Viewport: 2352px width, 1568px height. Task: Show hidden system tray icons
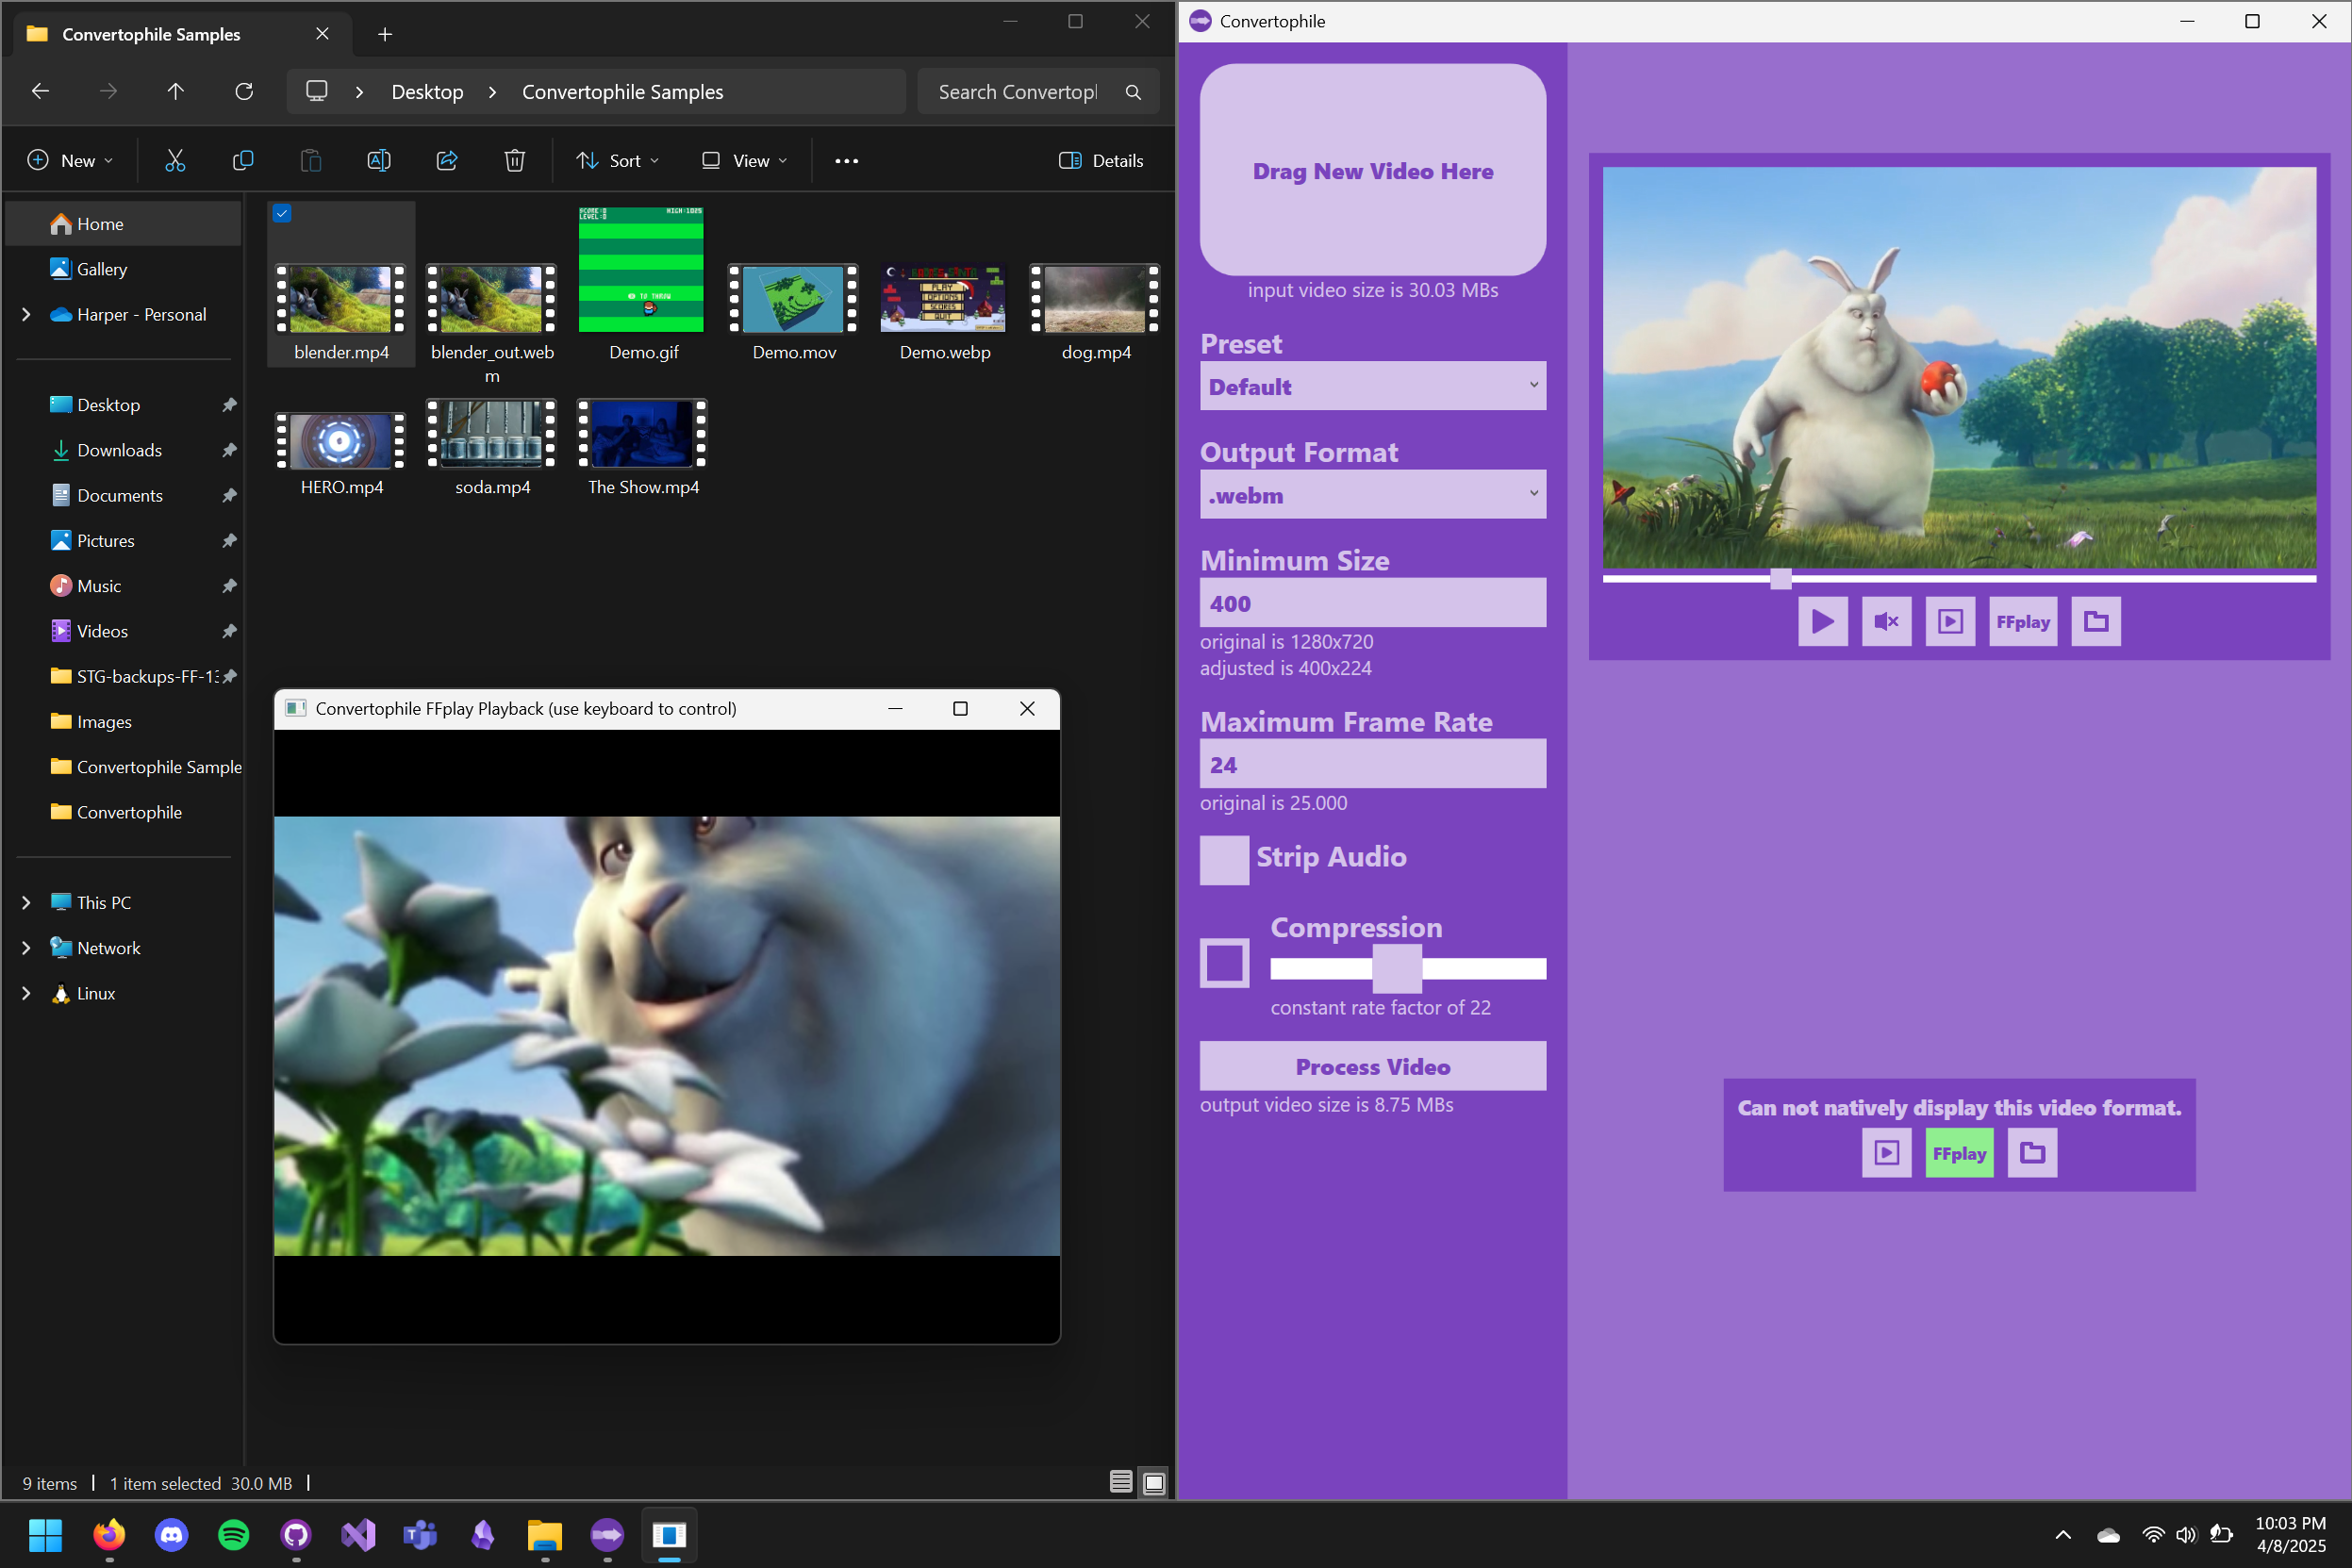point(2062,1534)
